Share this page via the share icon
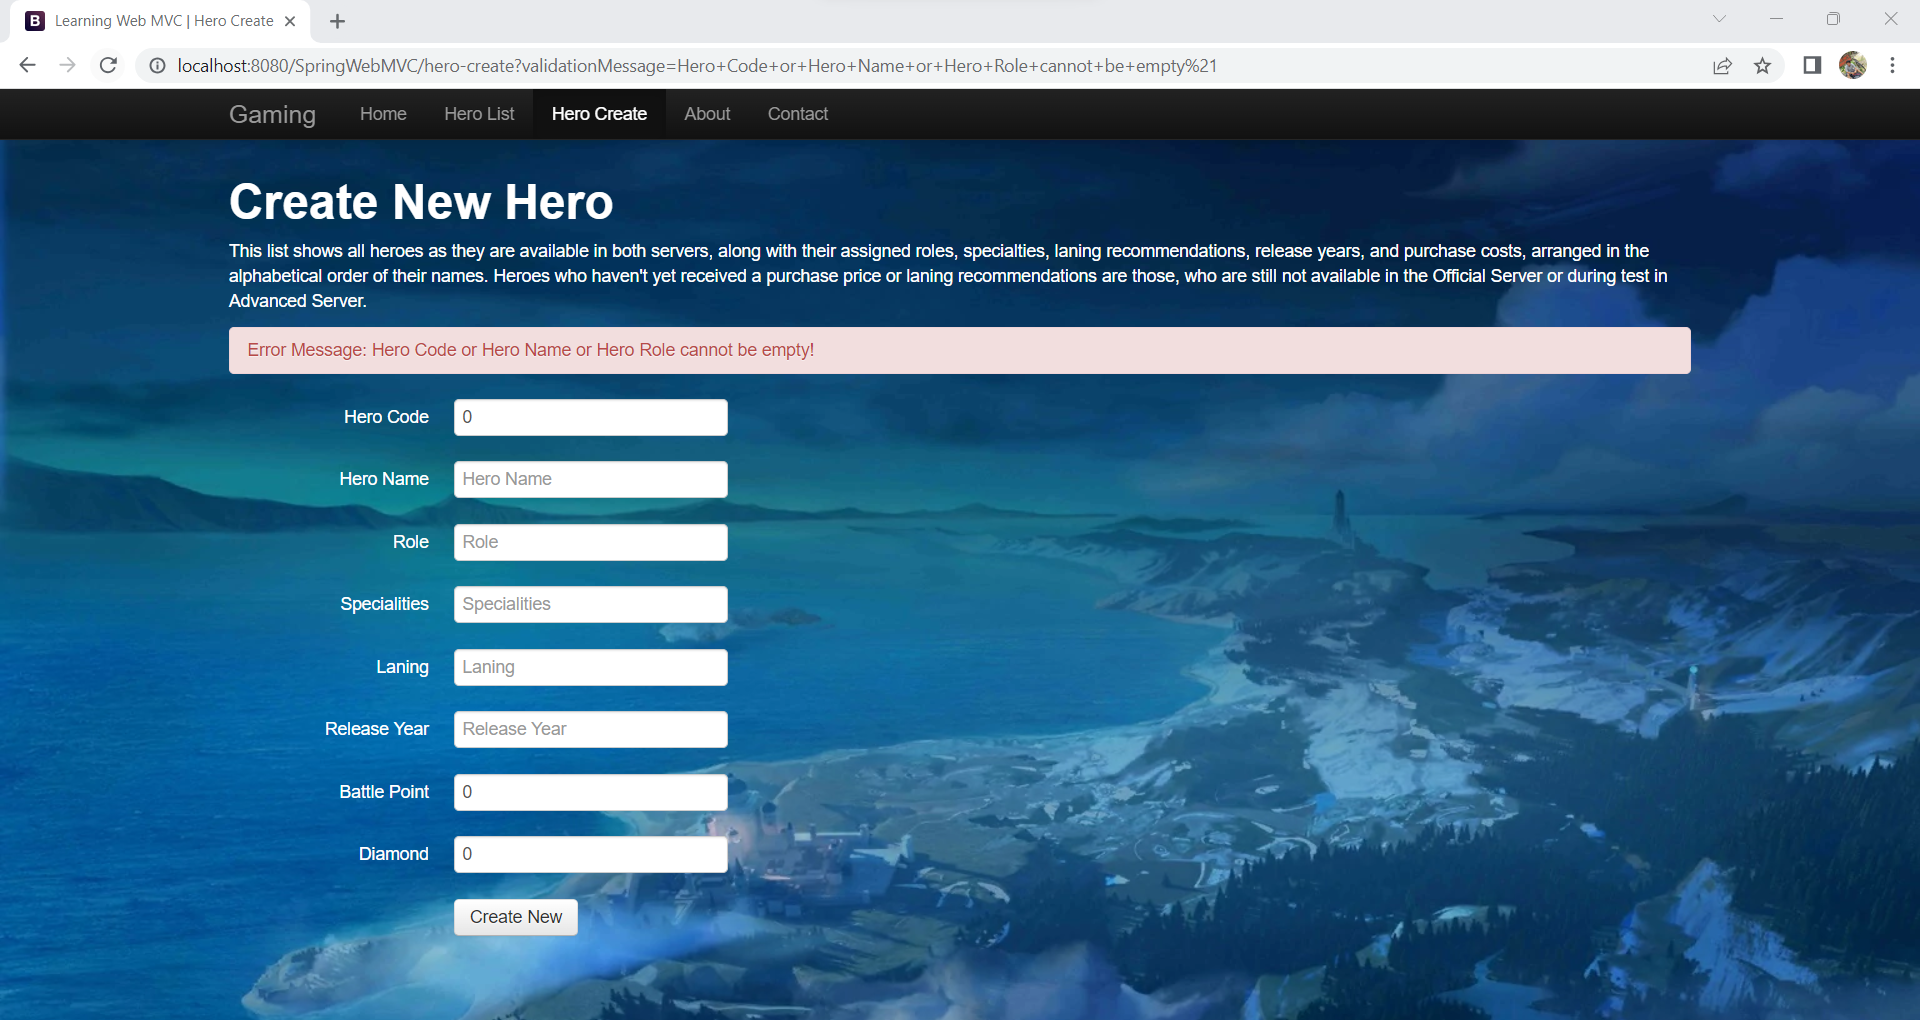The image size is (1920, 1020). click(1722, 65)
